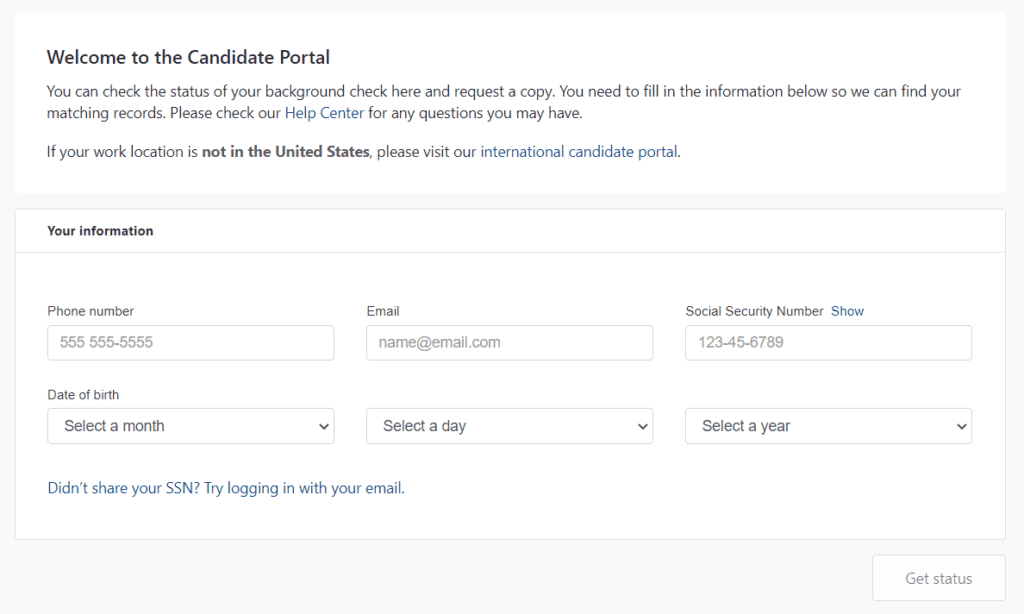Open the Select a year dropdown
The width and height of the screenshot is (1024, 614).
828,426
